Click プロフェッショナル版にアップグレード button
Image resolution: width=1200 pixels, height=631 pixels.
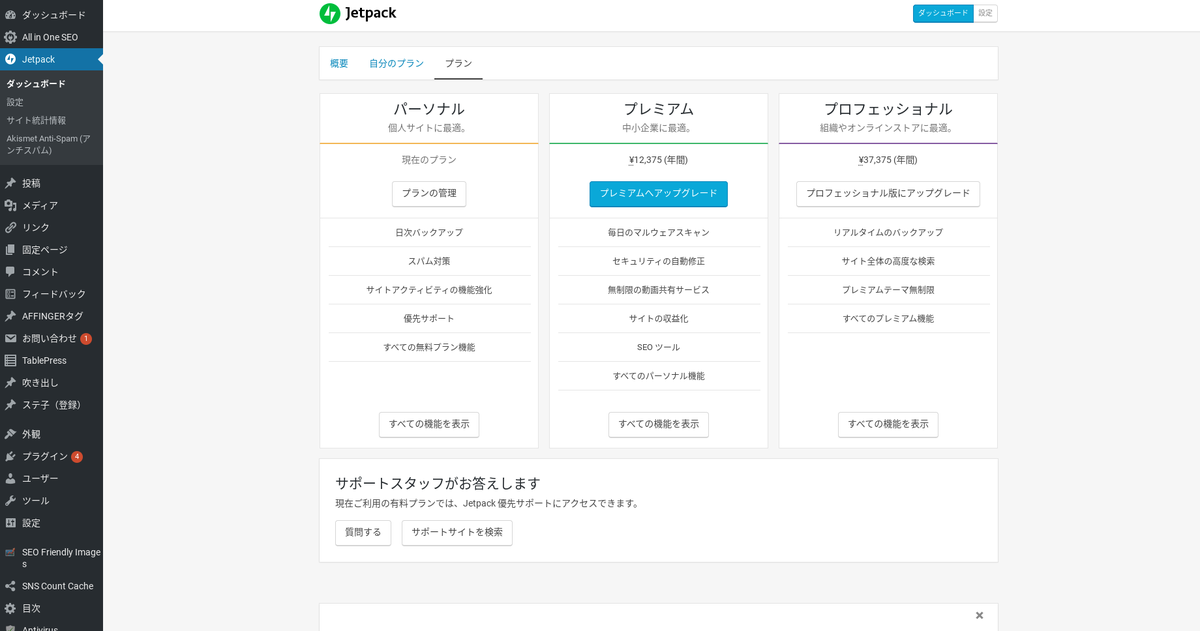pos(888,194)
